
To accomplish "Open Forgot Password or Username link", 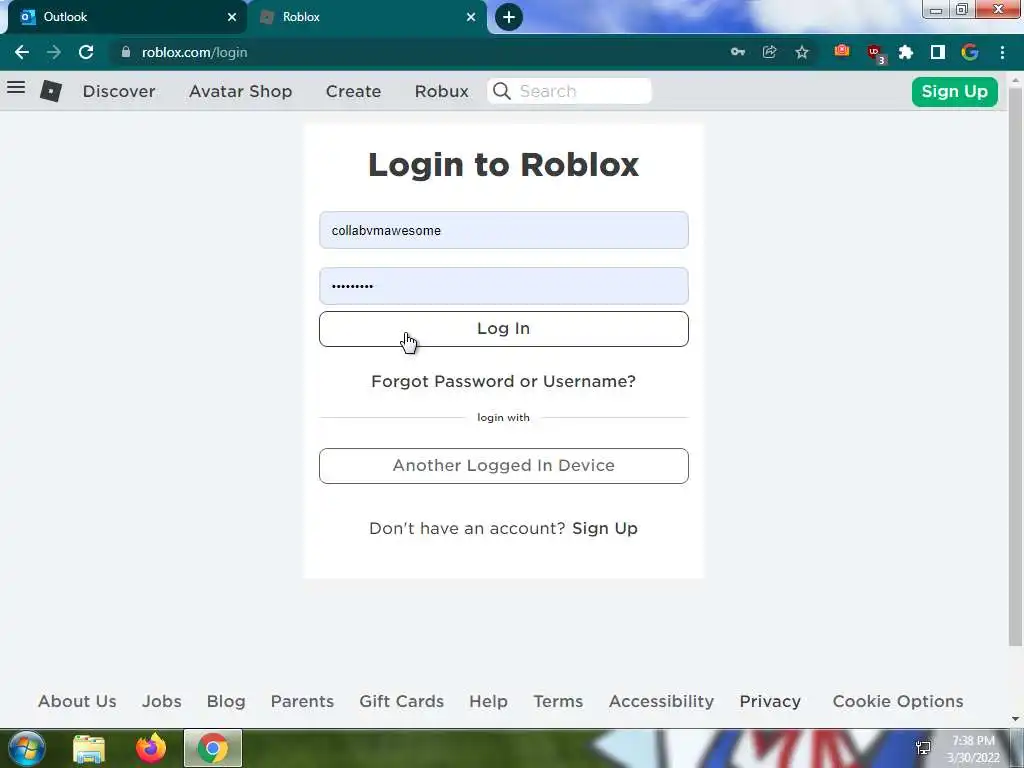I will pos(504,381).
